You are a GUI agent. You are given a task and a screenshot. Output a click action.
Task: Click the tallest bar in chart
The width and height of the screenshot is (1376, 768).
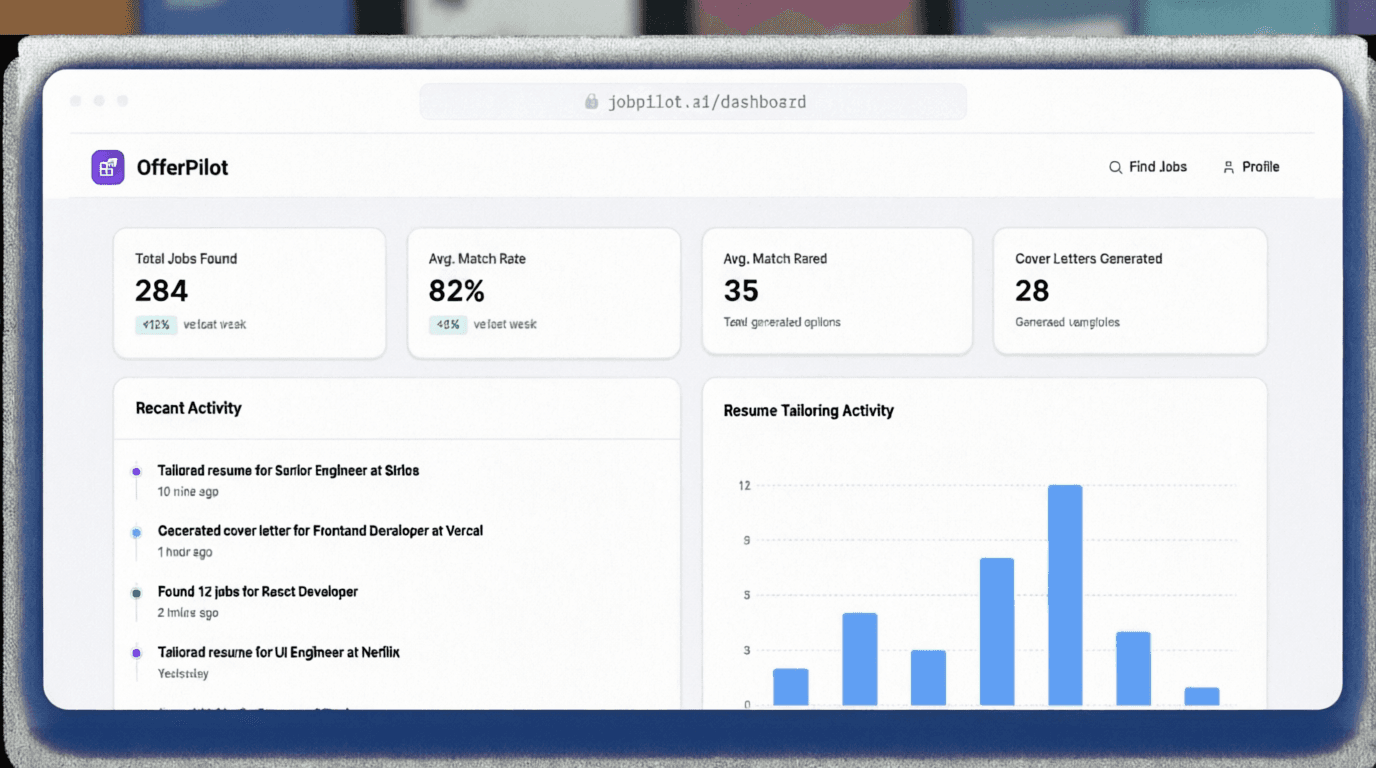1065,595
